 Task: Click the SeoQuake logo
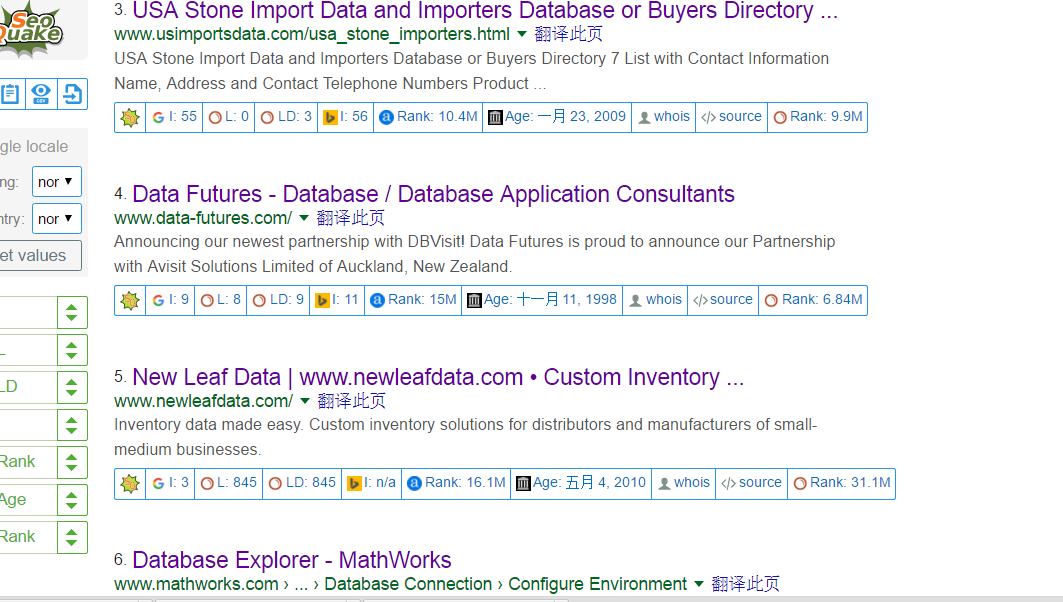pos(31,27)
